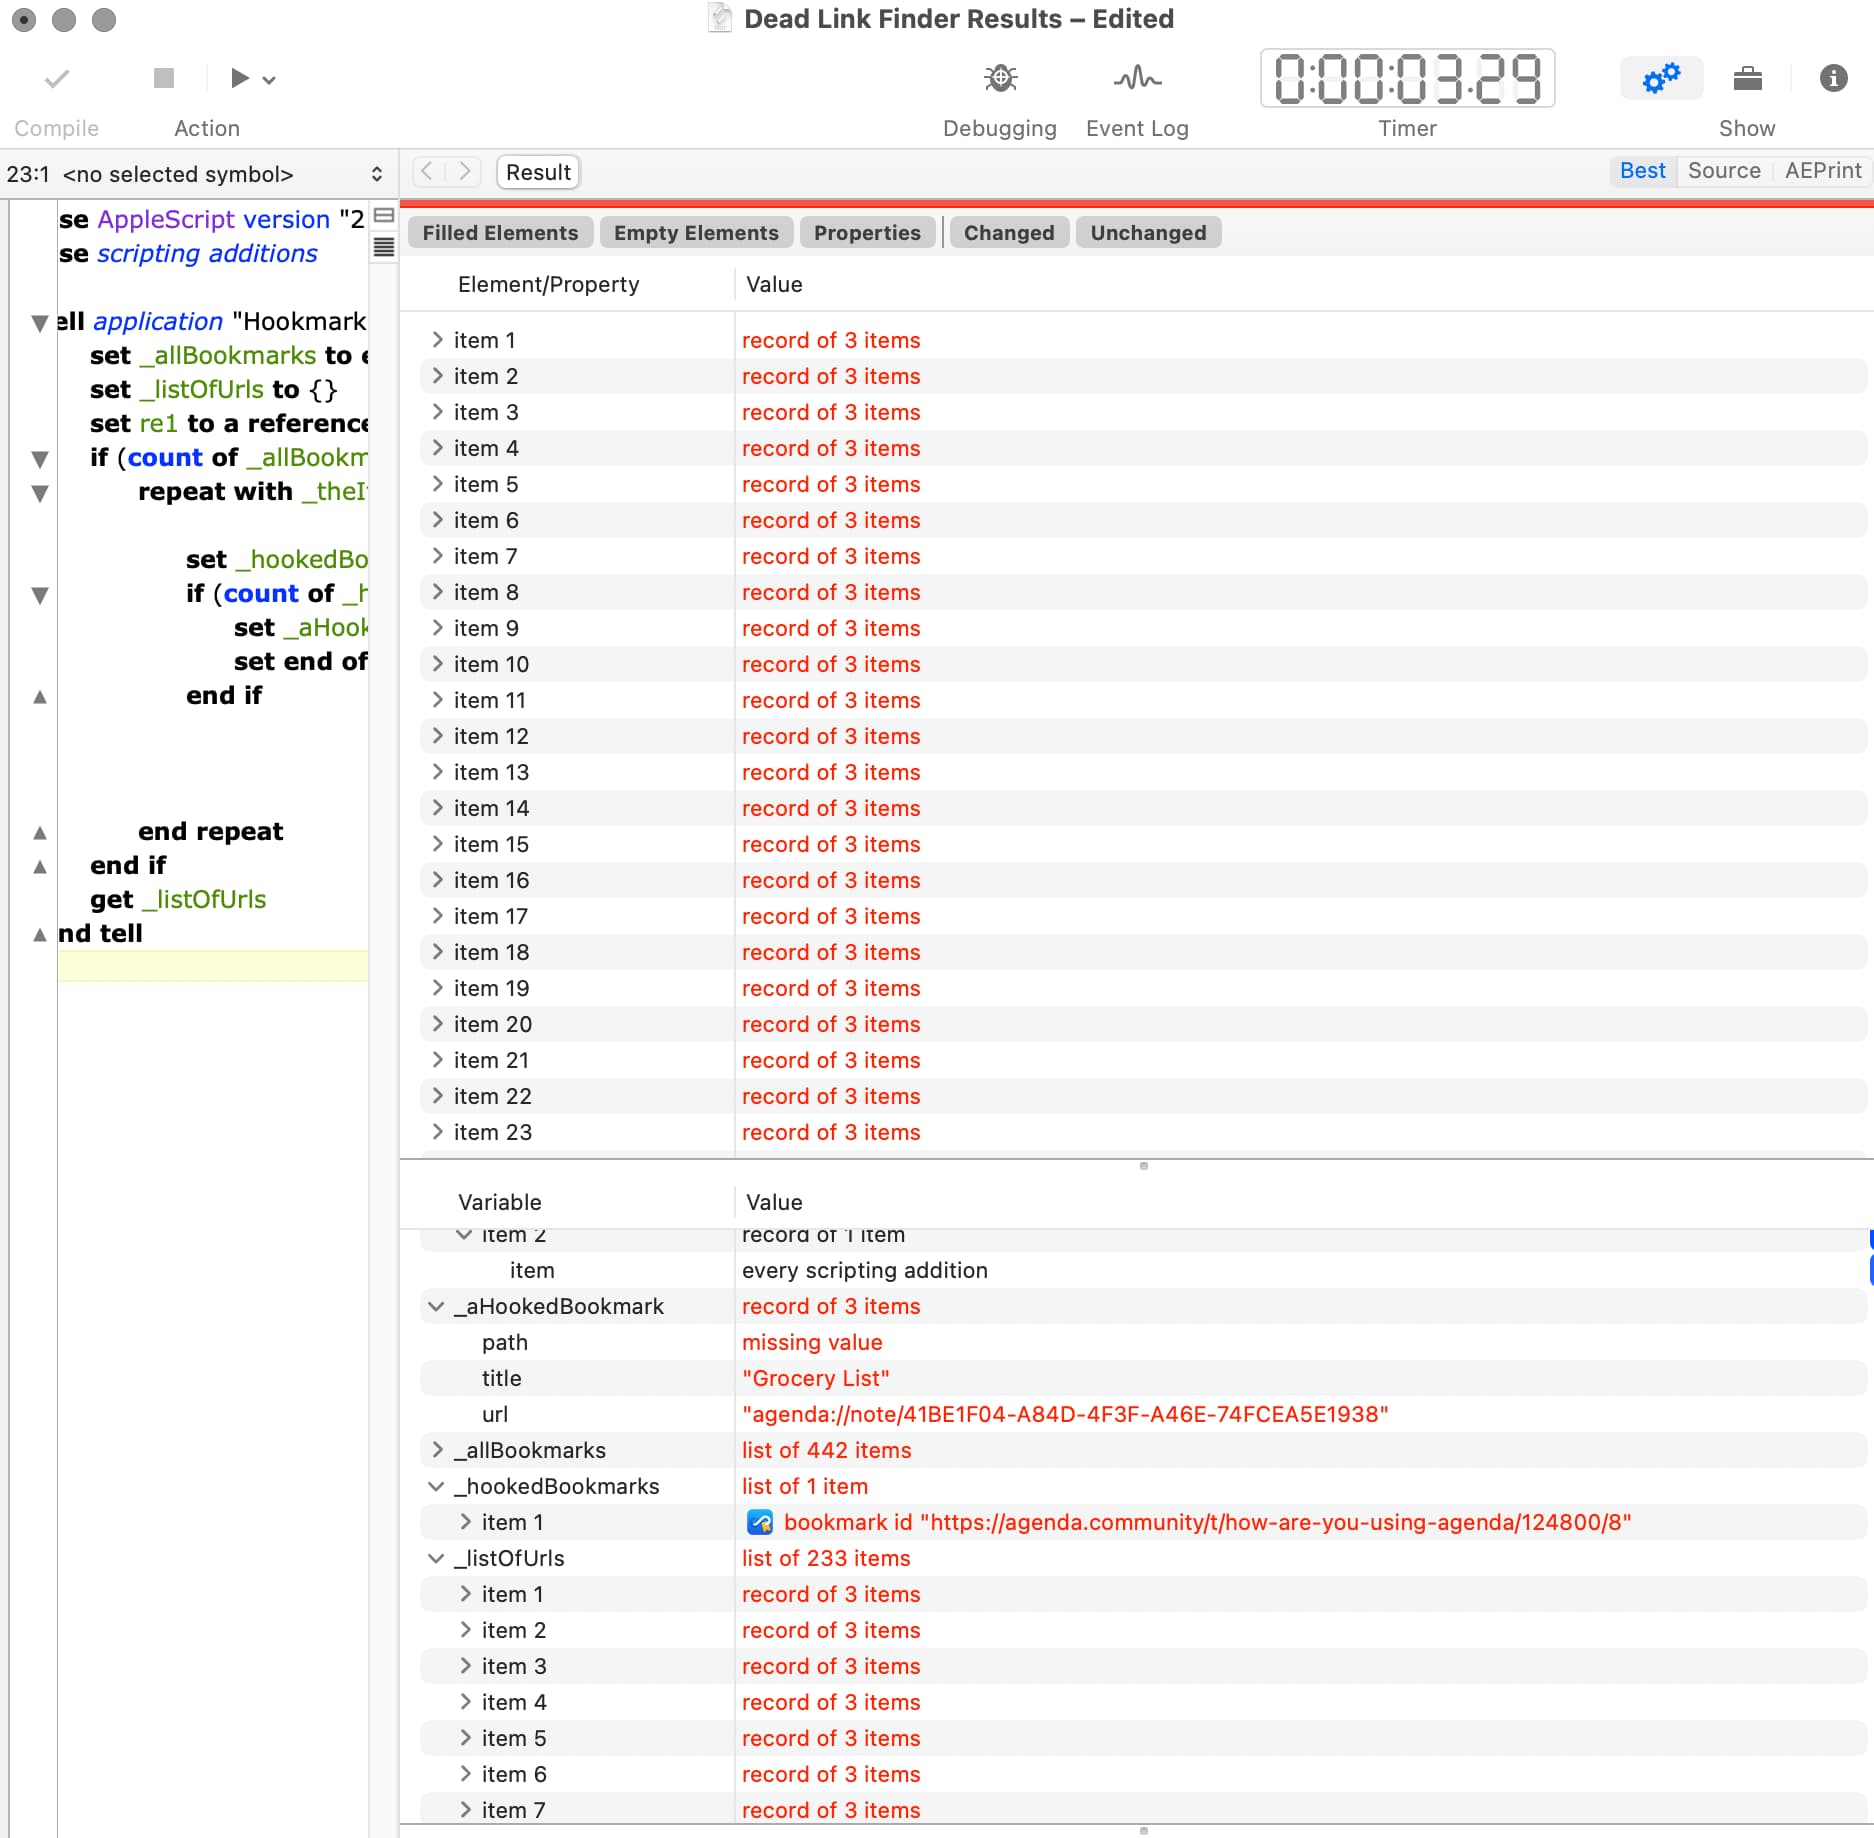This screenshot has height=1838, width=1874.
Task: Click 'get _listOfUrls' script line
Action: pyautogui.click(x=178, y=899)
